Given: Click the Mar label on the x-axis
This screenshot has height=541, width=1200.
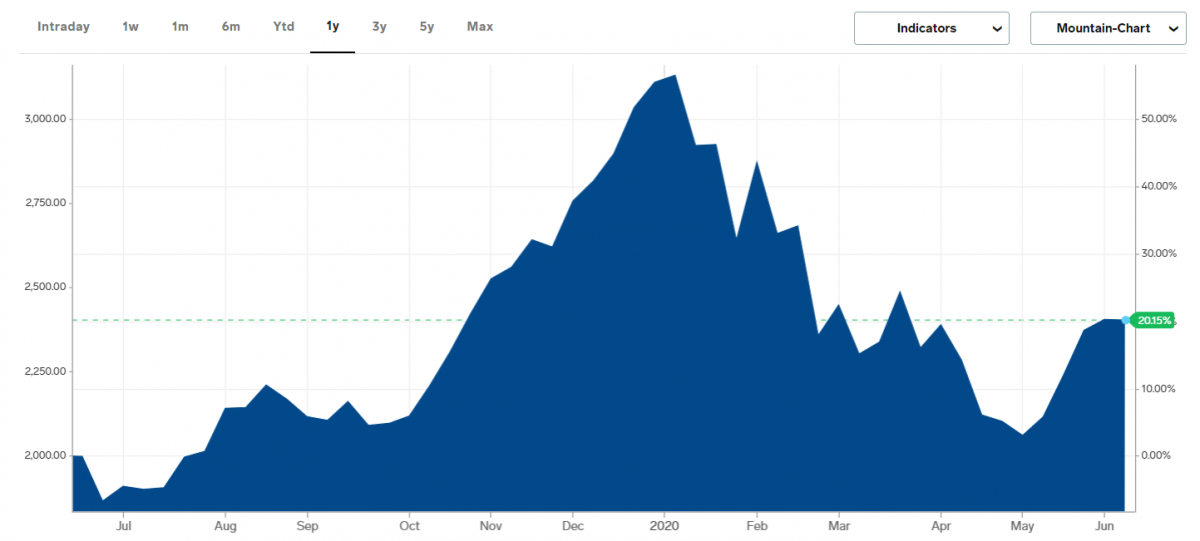Looking at the screenshot, I should 838,524.
